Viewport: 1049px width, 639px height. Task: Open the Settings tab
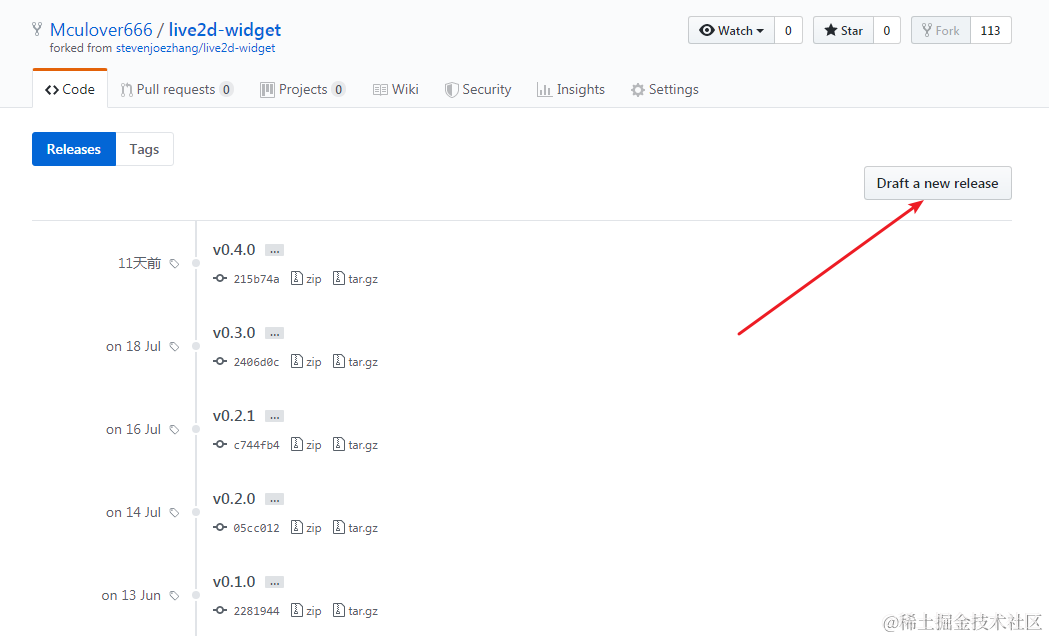pos(664,90)
